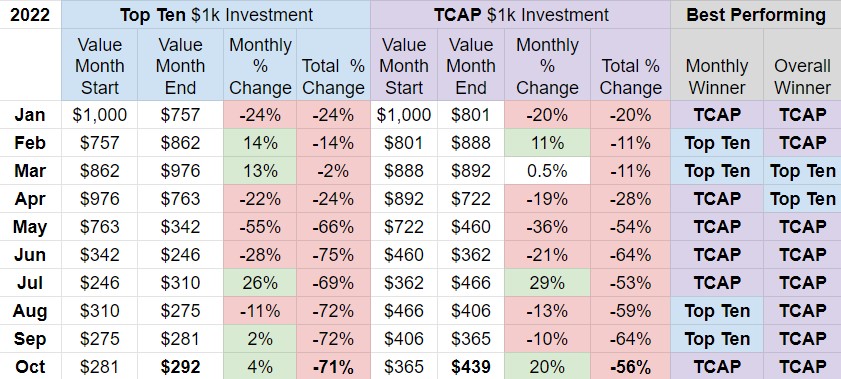
Task: Click the Jun row label cell
Action: coord(31,255)
